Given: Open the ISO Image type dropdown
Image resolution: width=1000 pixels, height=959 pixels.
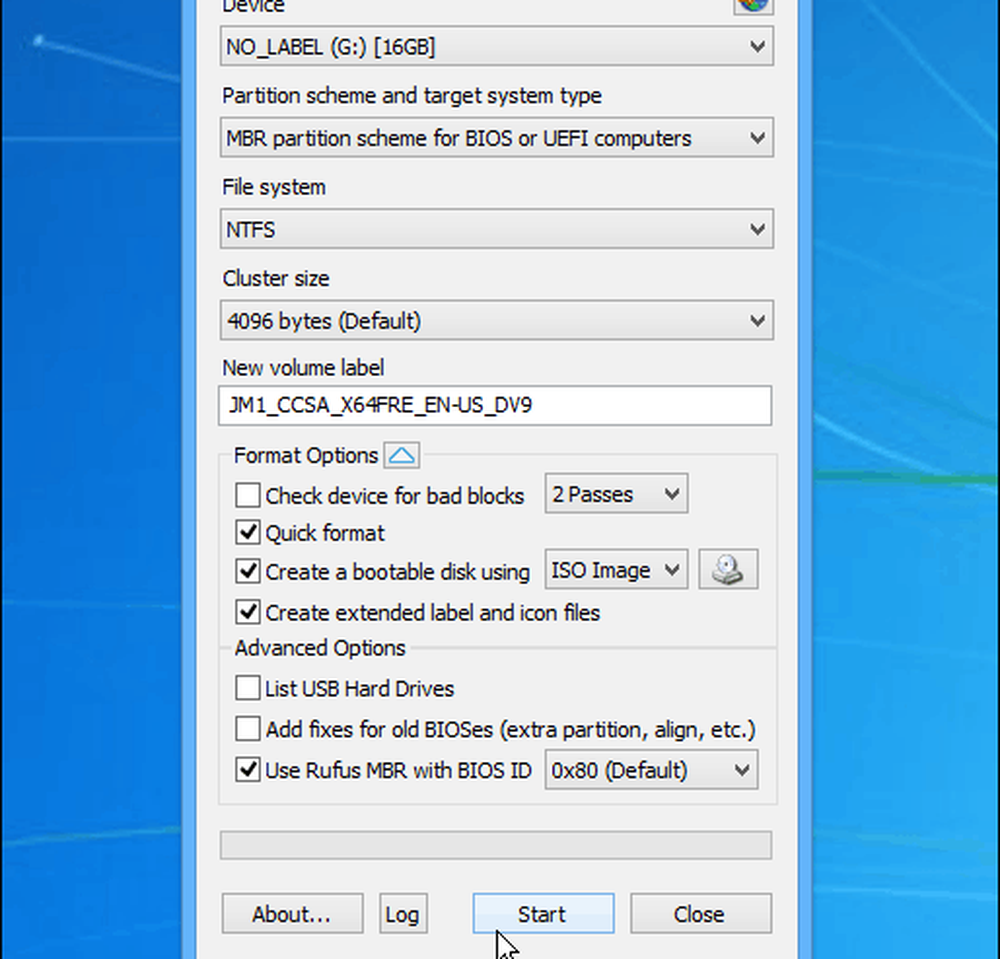Looking at the screenshot, I should pyautogui.click(x=616, y=569).
